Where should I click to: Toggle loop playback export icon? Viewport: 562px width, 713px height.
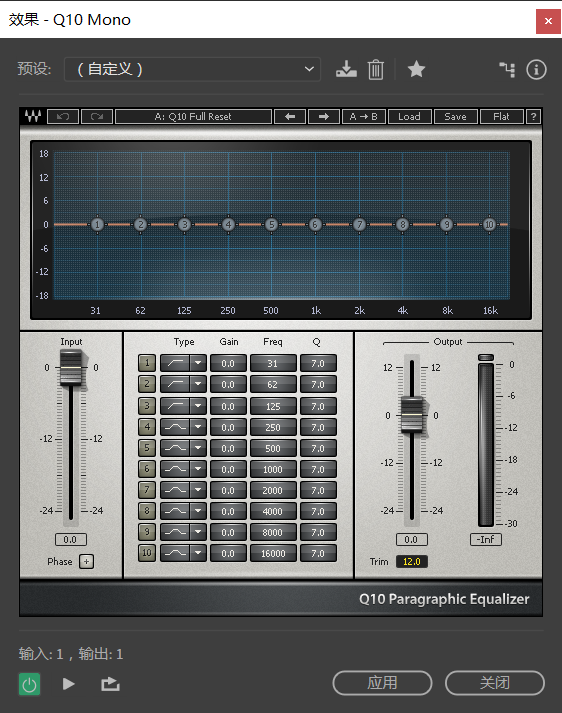tap(110, 684)
